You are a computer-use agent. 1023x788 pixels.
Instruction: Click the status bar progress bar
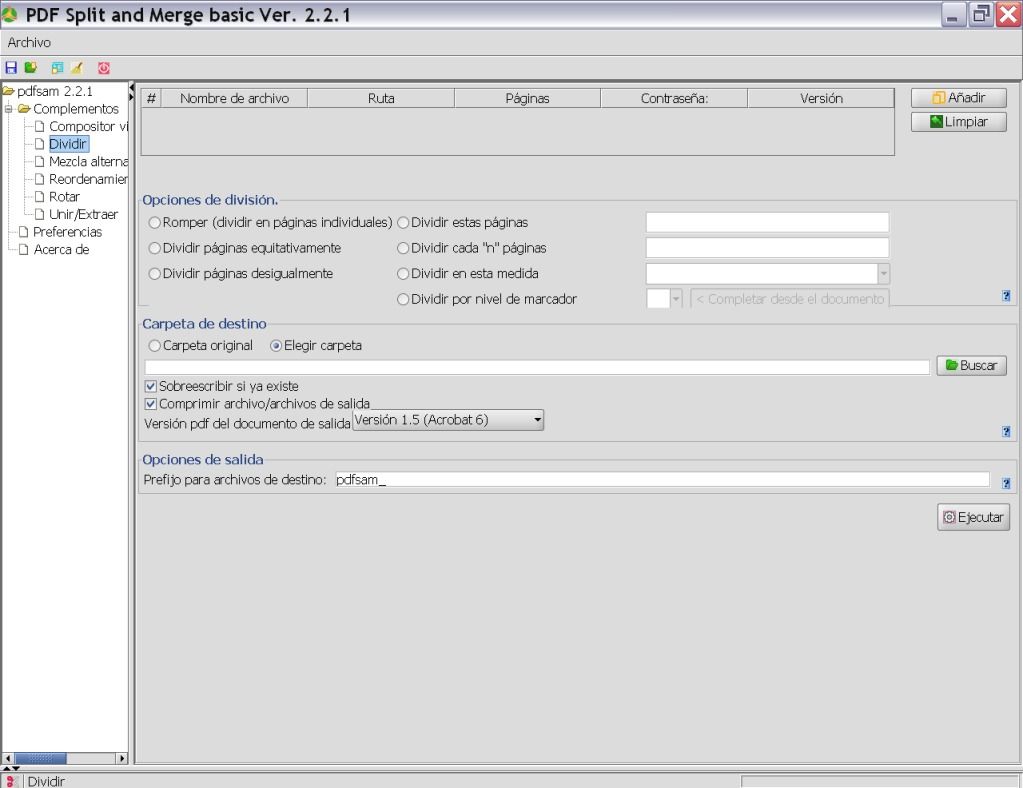click(x=880, y=781)
